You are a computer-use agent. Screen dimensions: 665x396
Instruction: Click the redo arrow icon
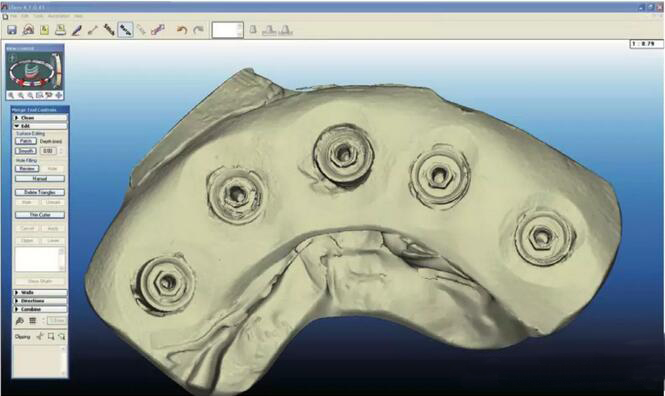click(198, 30)
